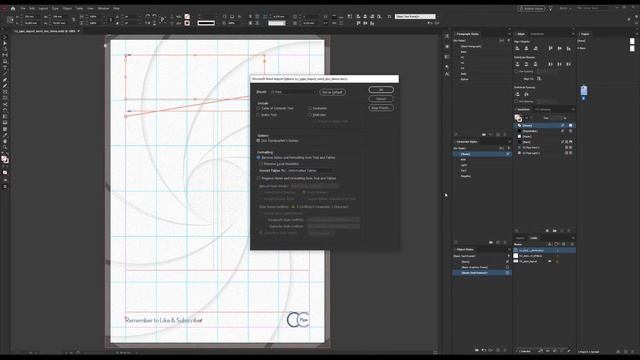Open the workspace switcher dropdown
Image resolution: width=640 pixels, height=360 pixels.
tap(565, 8)
